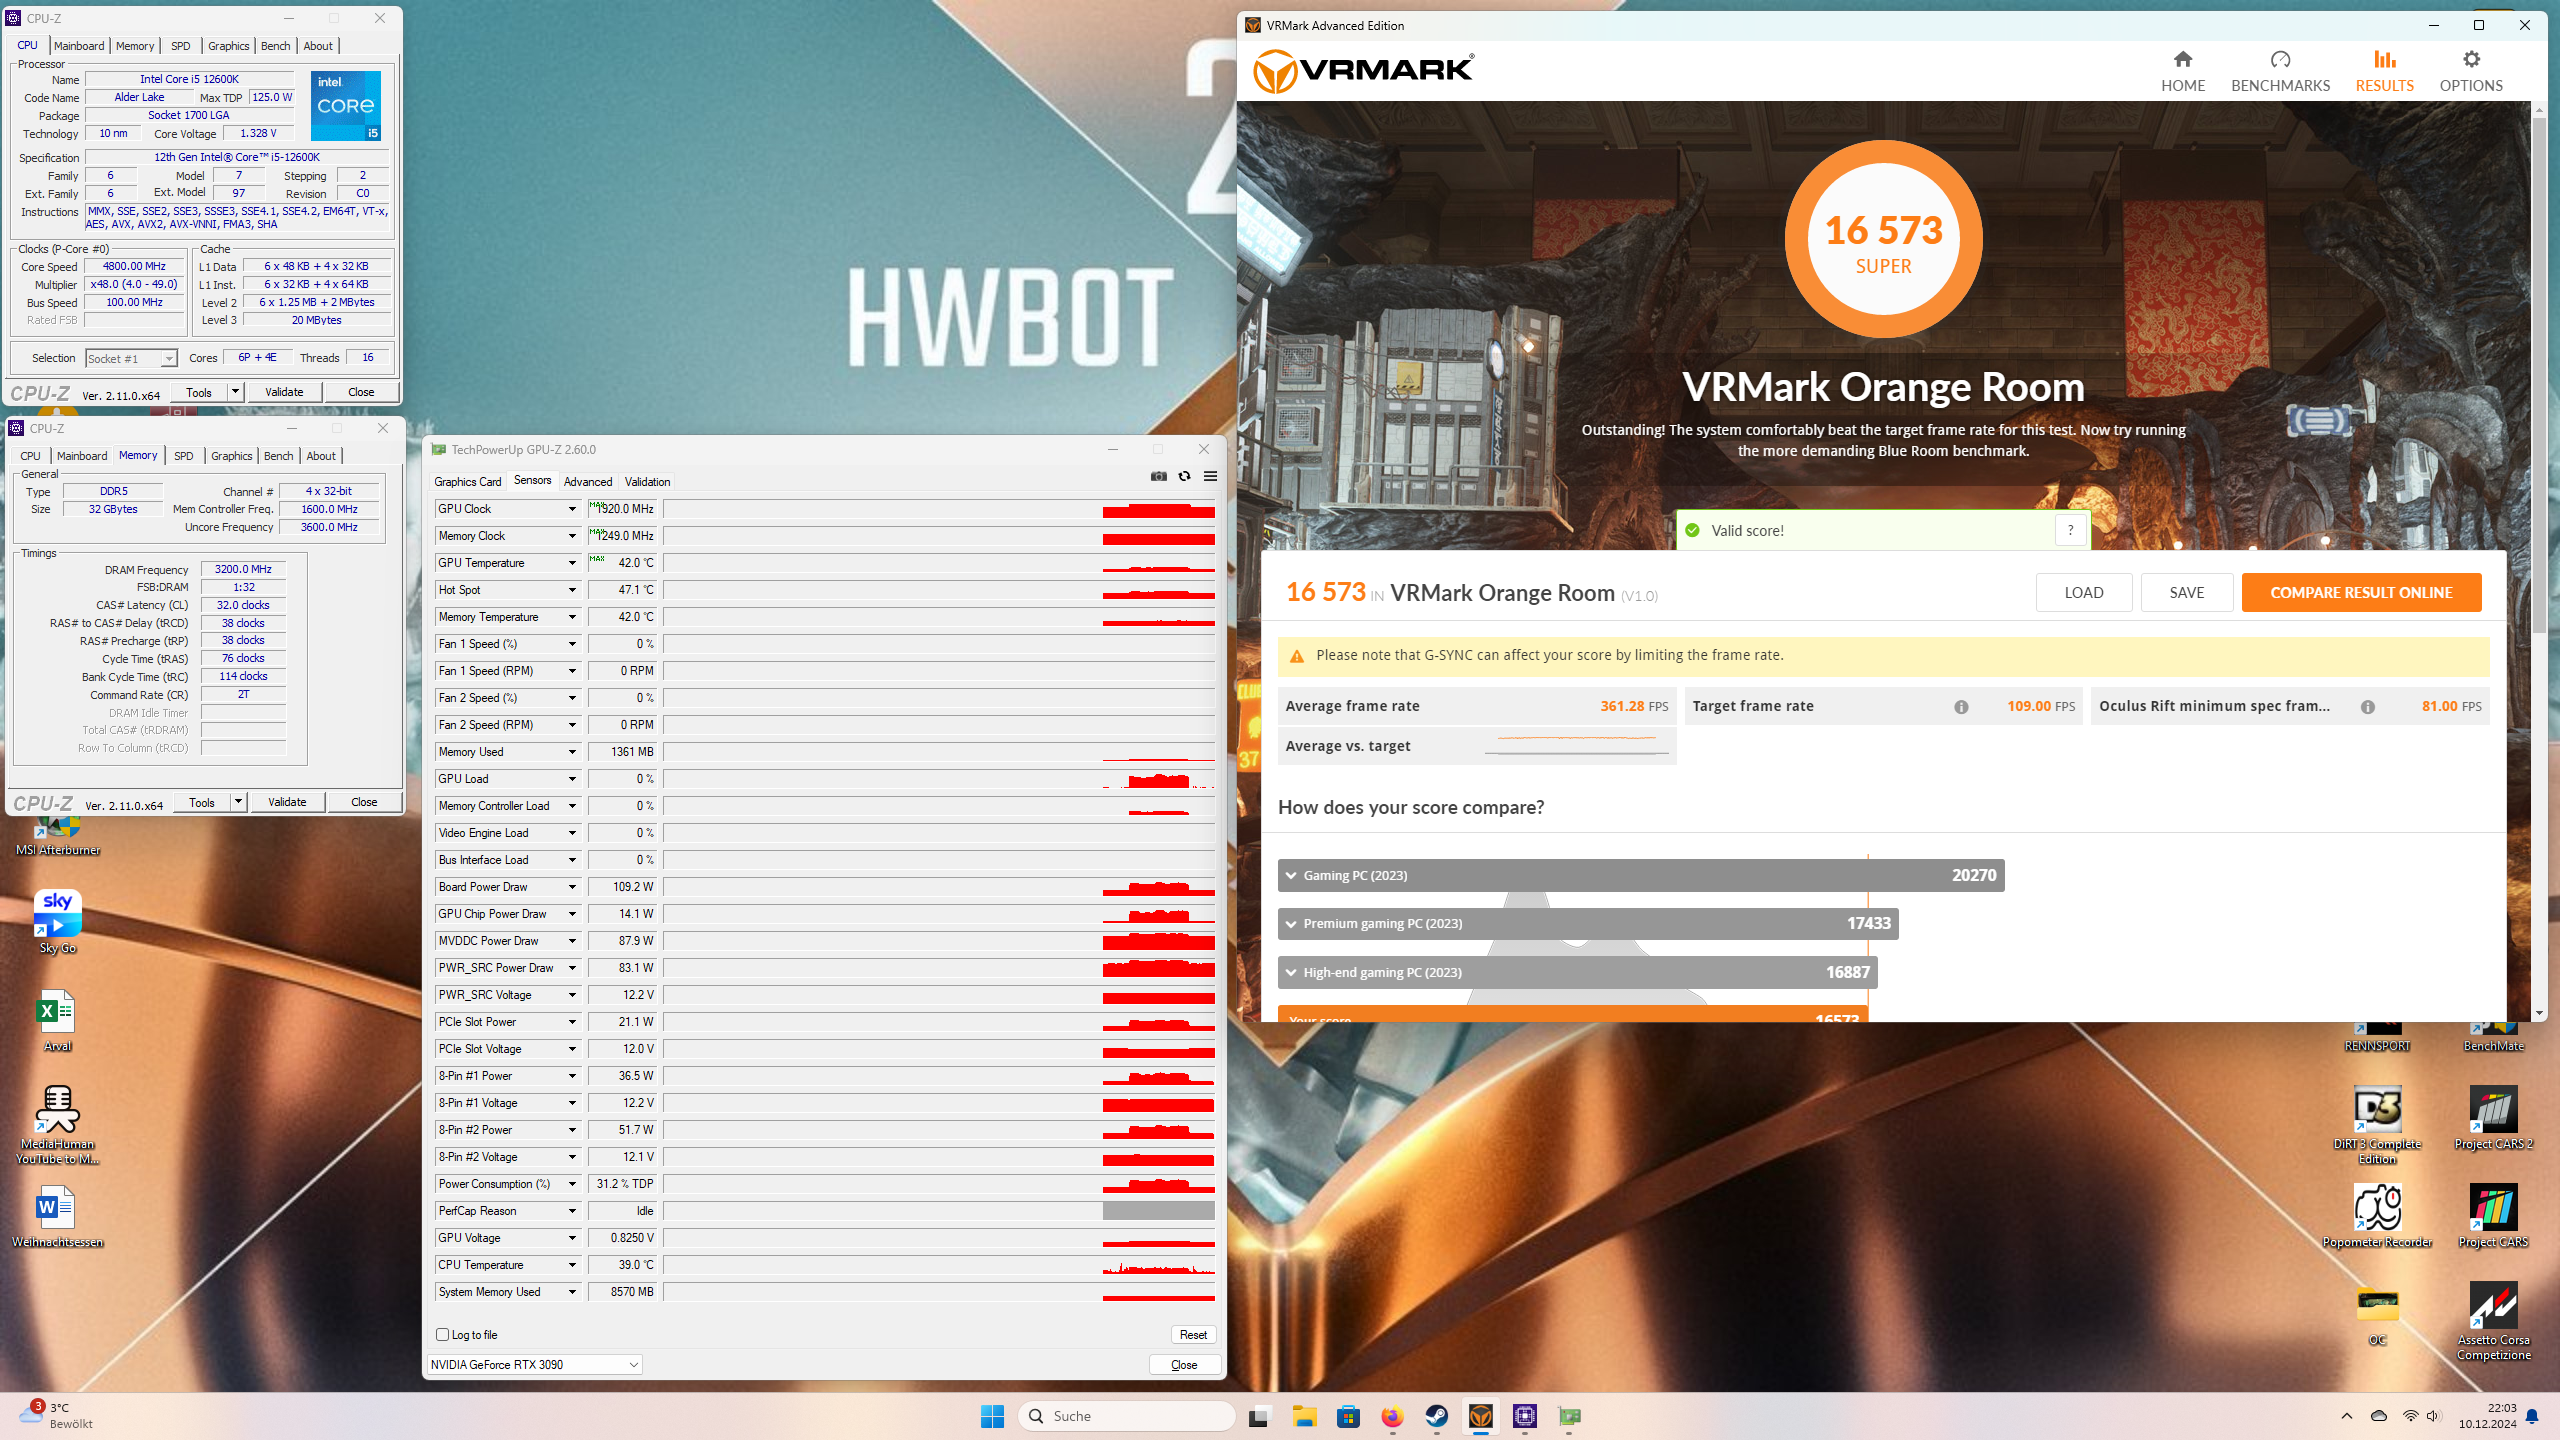Open volume icon in system tray
Screen dimensions: 2560x1440
(x=2433, y=1416)
